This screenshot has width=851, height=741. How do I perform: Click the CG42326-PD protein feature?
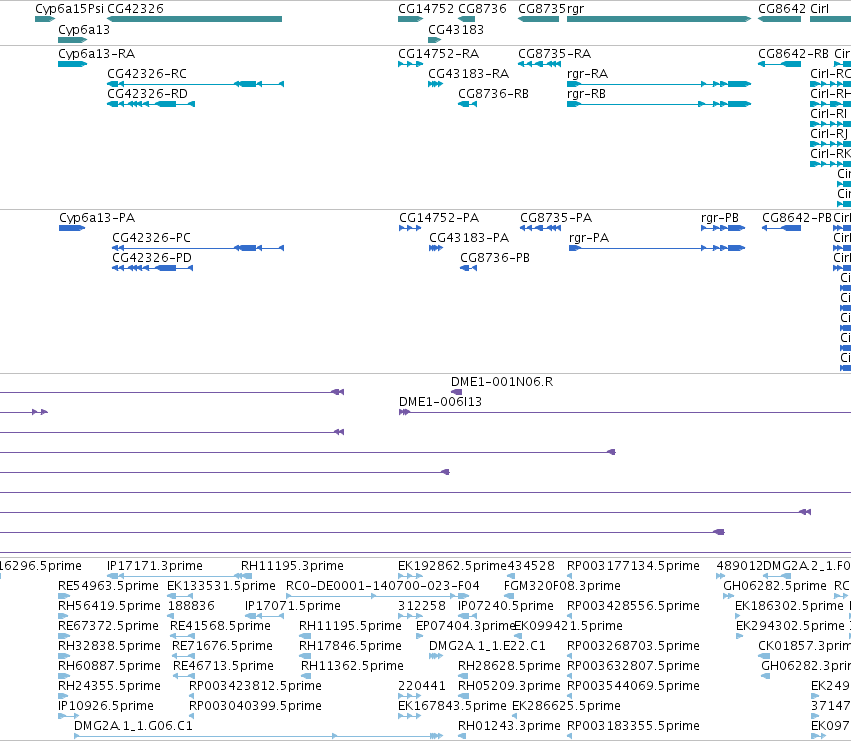[153, 268]
